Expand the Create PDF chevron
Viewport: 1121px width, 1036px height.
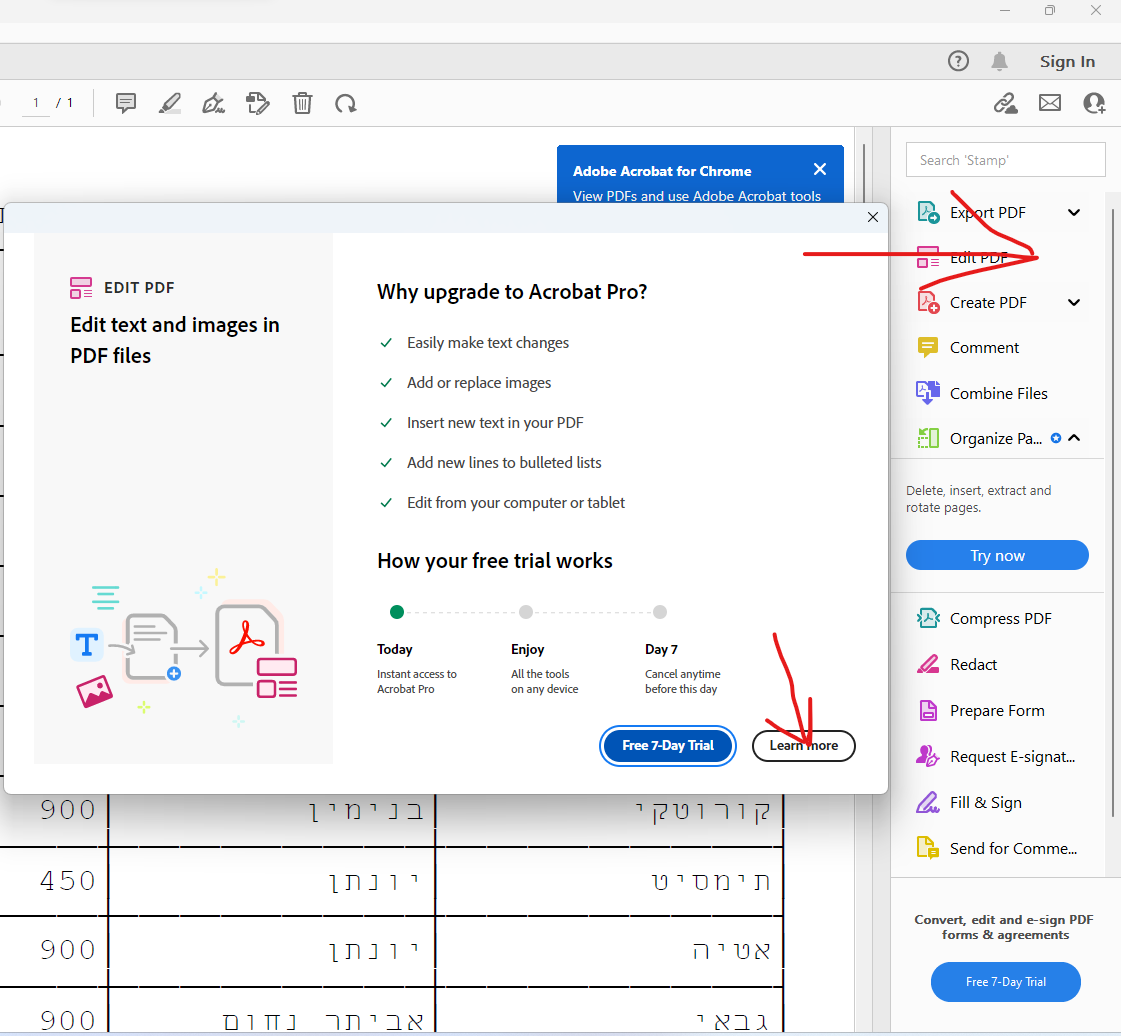tap(1074, 302)
